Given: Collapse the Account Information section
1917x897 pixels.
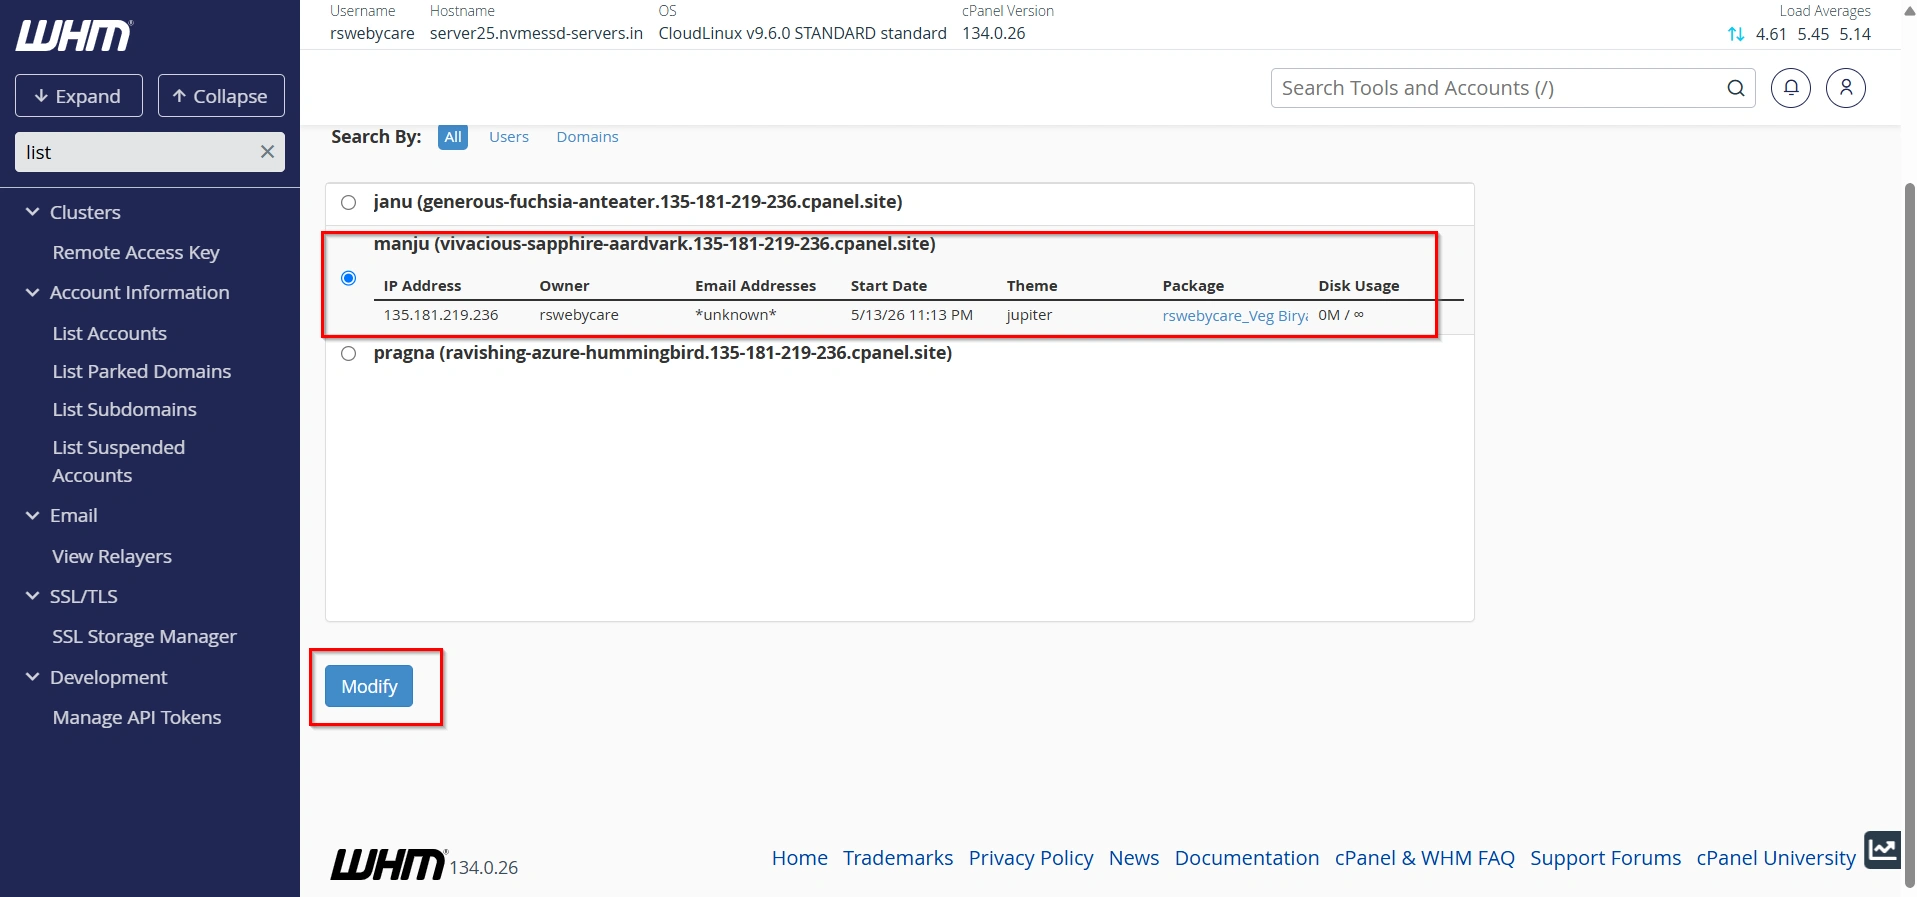Looking at the screenshot, I should click(x=32, y=292).
